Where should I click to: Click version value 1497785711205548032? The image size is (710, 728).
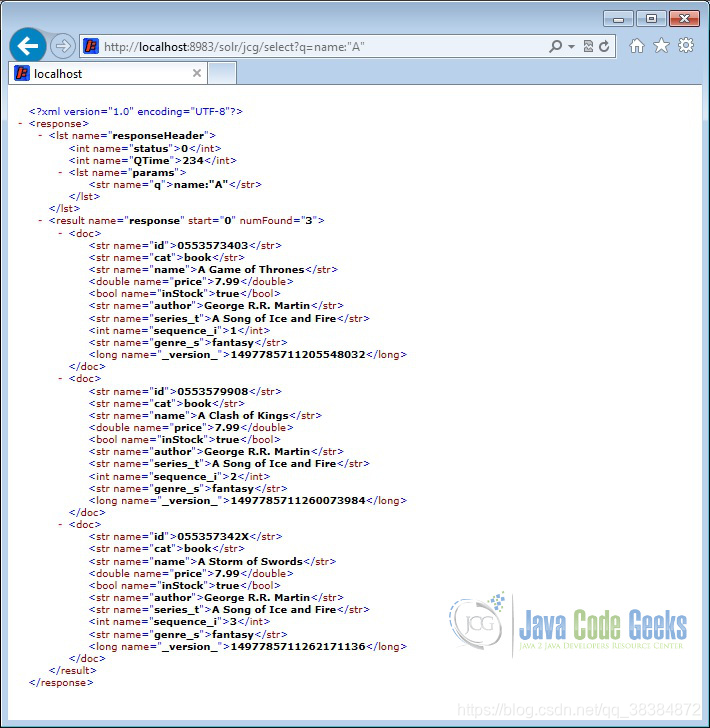tap(298, 355)
